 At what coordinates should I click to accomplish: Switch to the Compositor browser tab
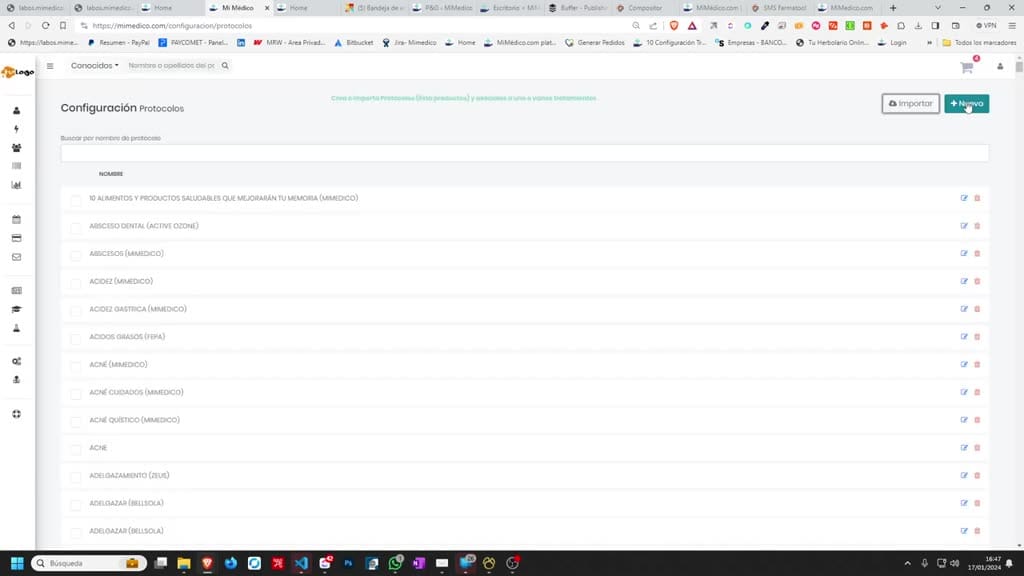coord(644,8)
